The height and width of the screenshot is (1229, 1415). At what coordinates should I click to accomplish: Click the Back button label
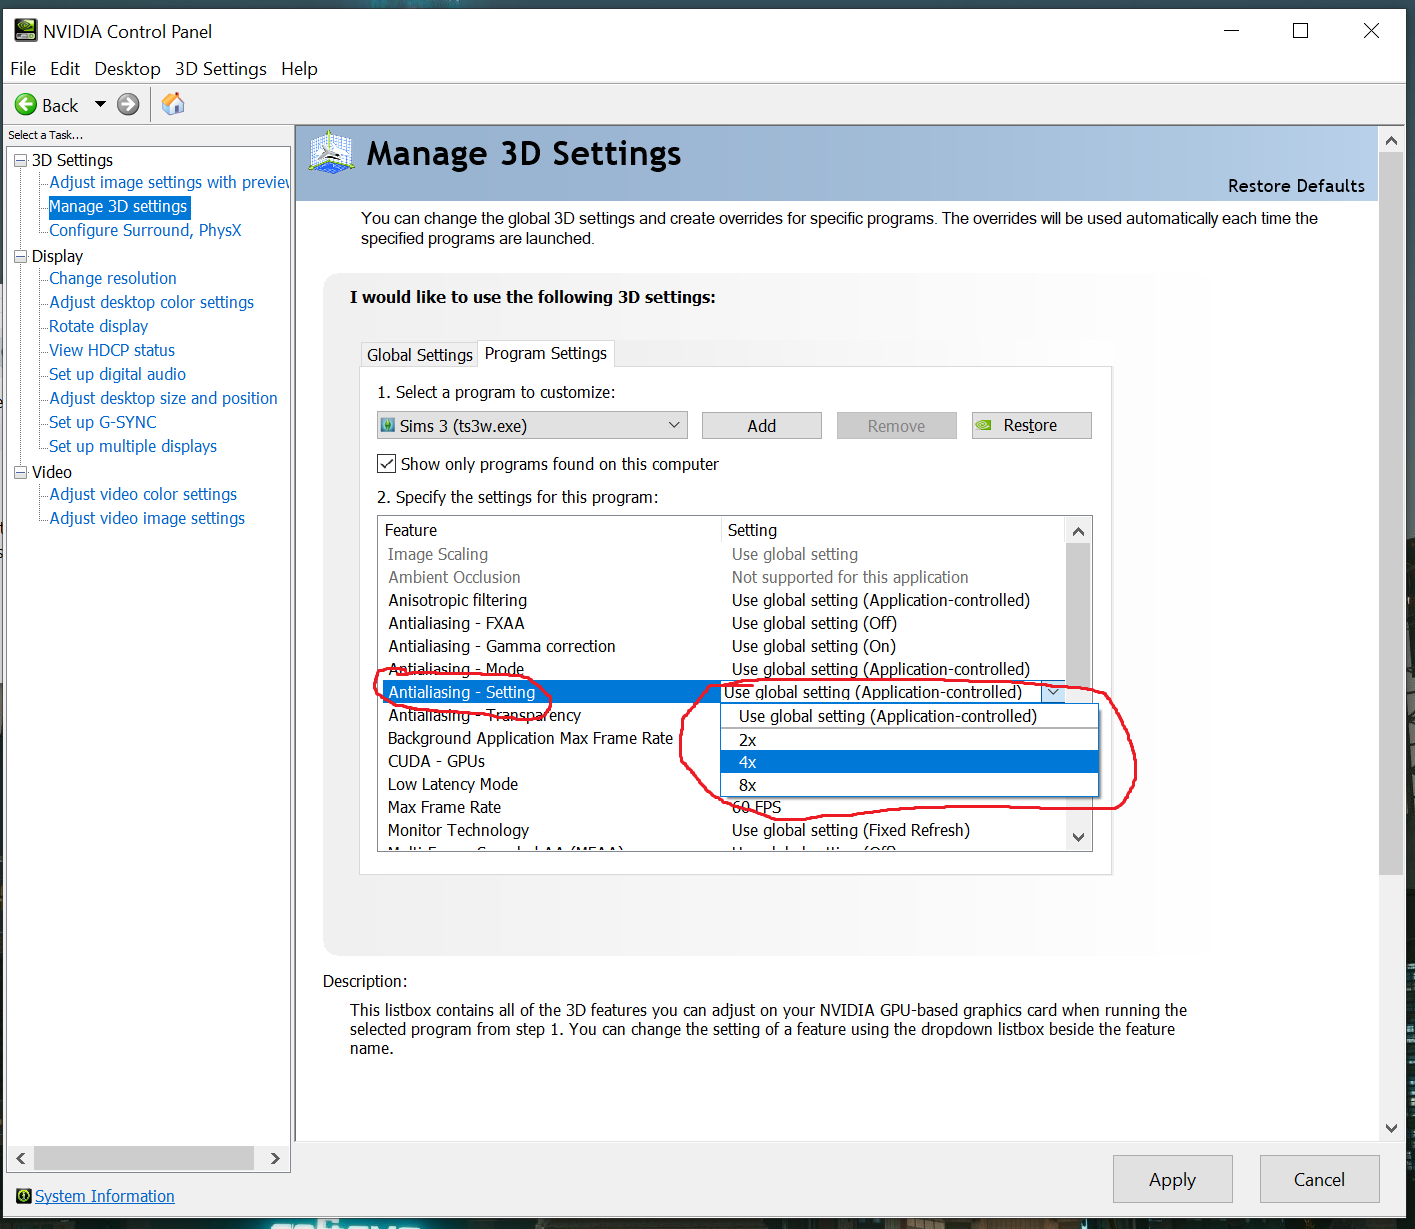(x=60, y=105)
